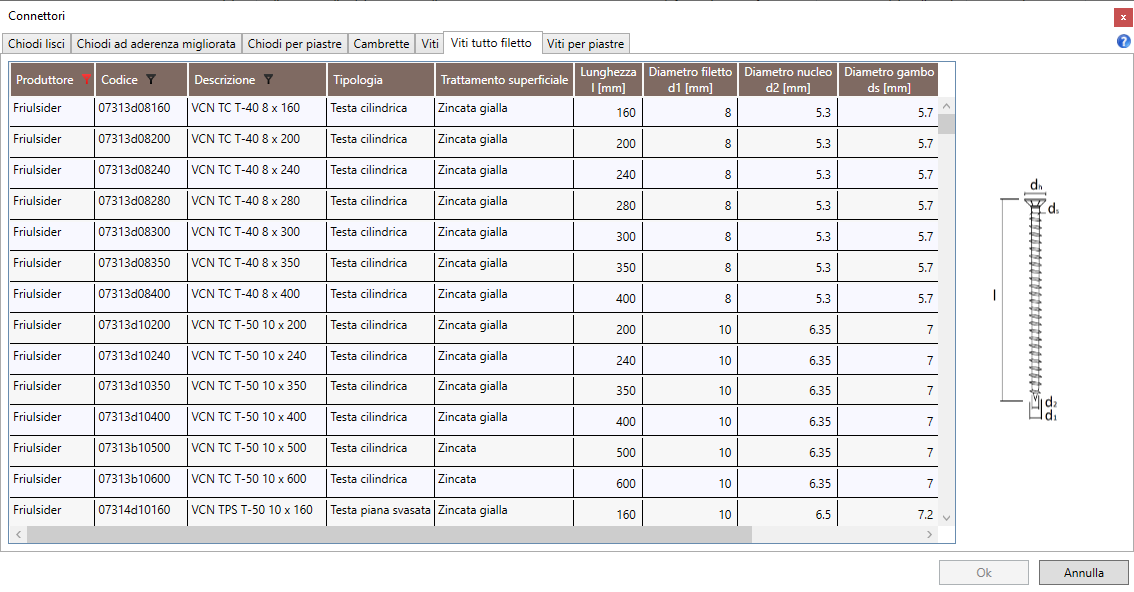Image resolution: width=1134 pixels, height=592 pixels.
Task: Open the Produttore column filter icon
Action: coord(87,80)
